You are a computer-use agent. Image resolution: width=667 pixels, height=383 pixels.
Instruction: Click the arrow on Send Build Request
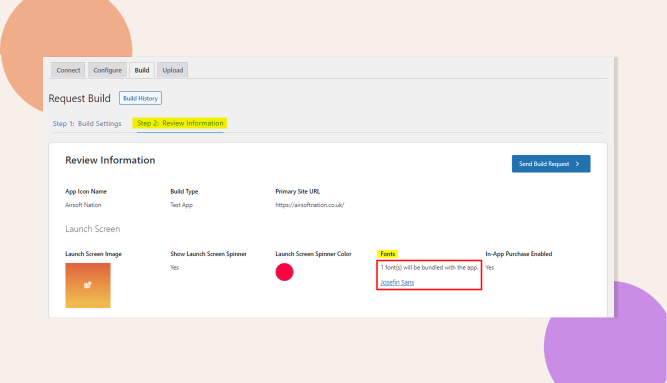click(x=578, y=164)
